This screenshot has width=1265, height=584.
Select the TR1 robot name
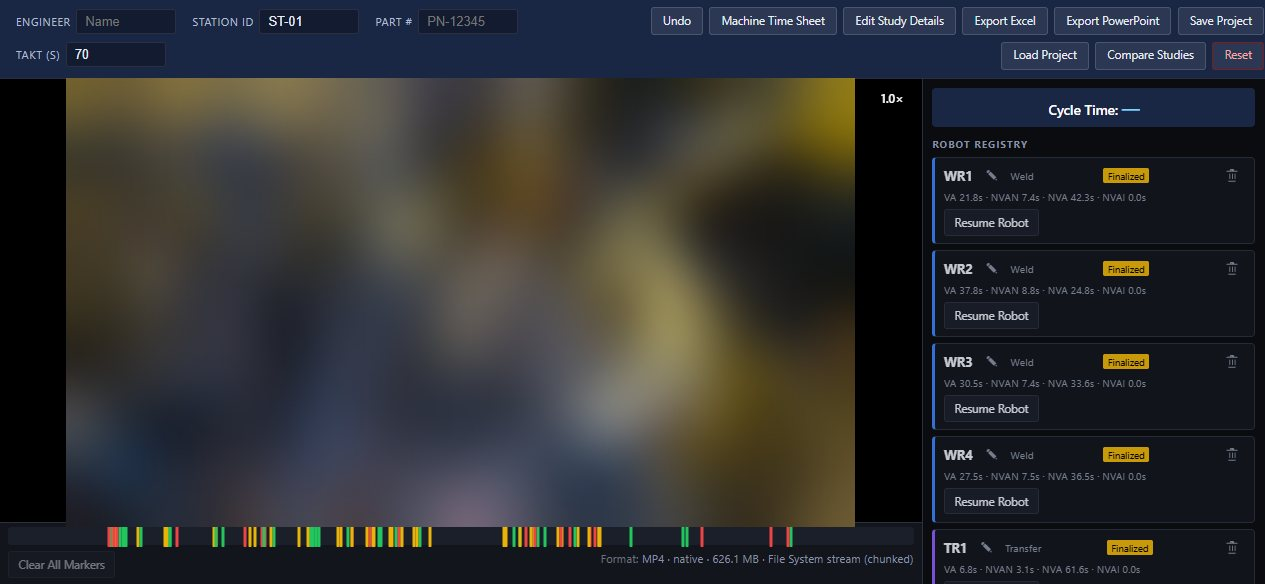(955, 548)
